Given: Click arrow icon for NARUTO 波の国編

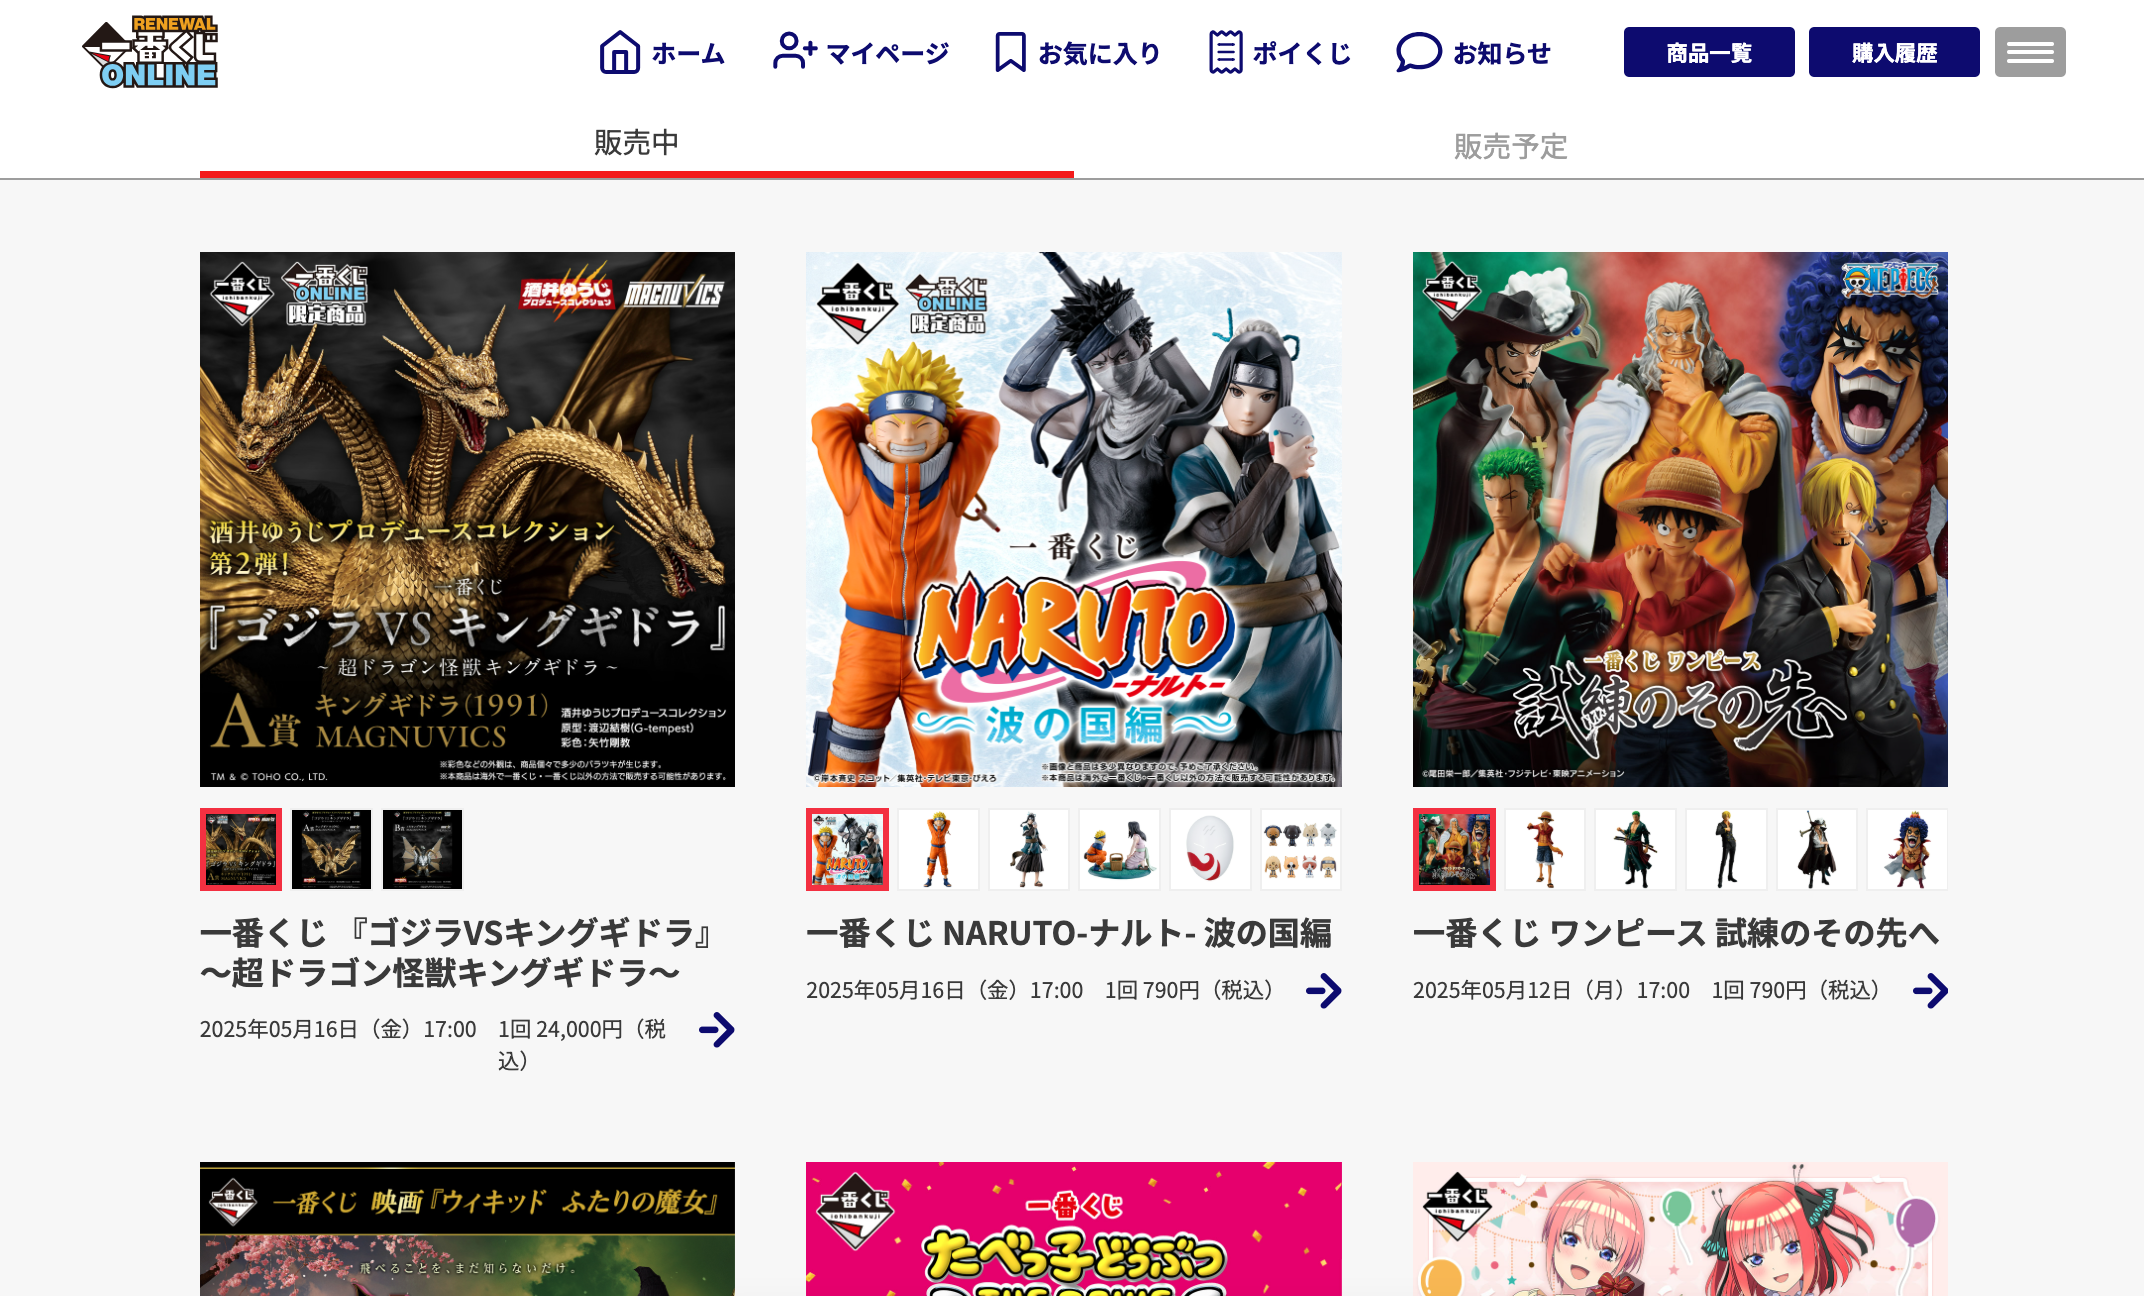Looking at the screenshot, I should [1323, 991].
